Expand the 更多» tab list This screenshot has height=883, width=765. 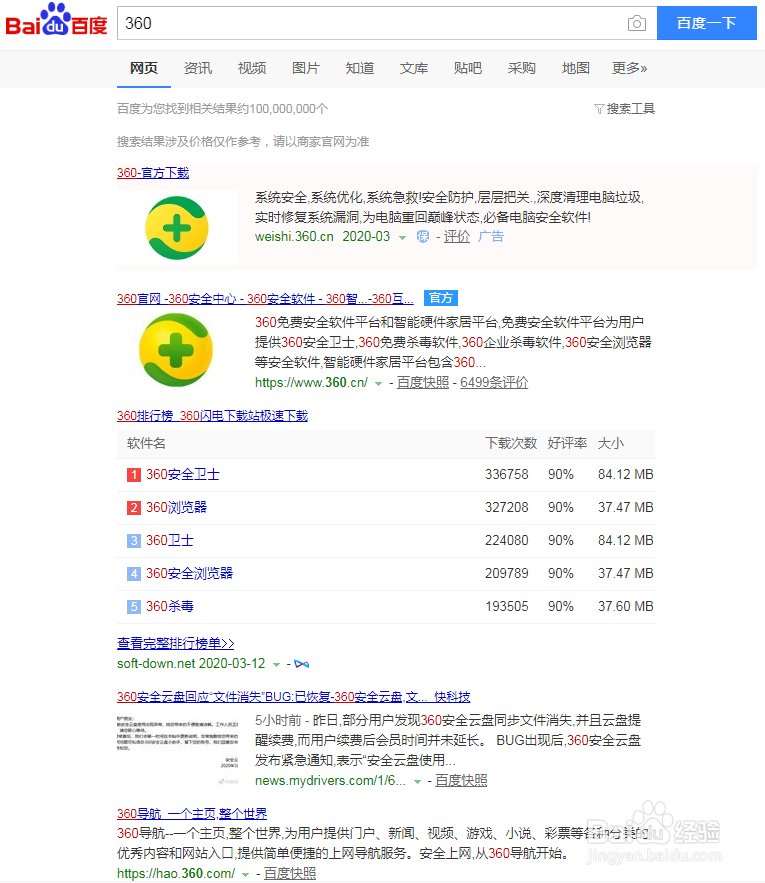[629, 68]
